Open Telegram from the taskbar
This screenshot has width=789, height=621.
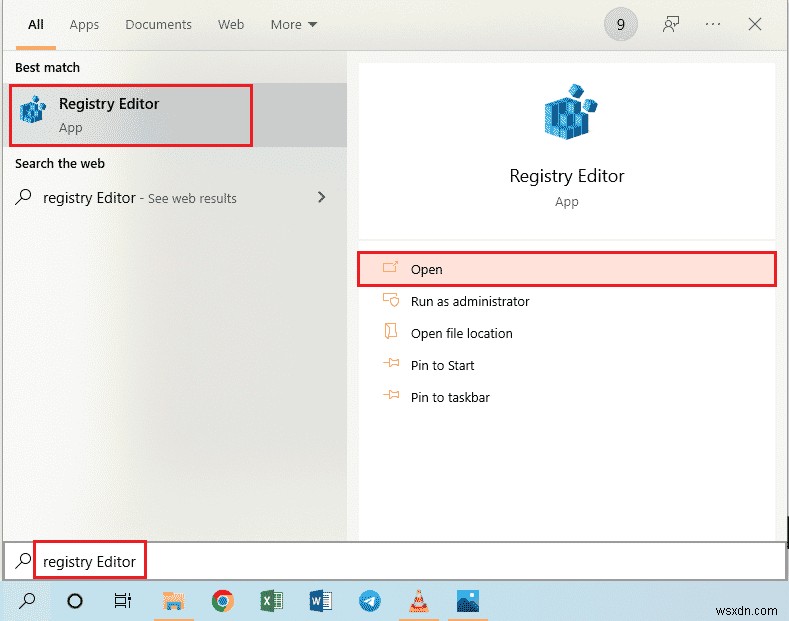pos(370,601)
